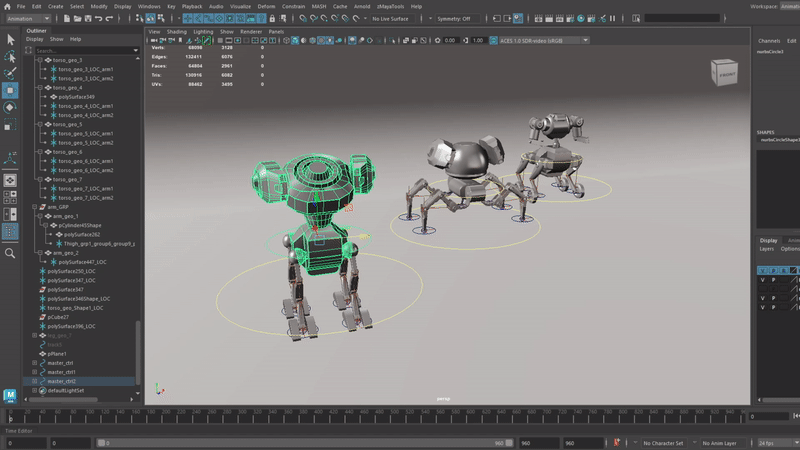
Task: Toggle select by component type mode
Action: tap(161, 19)
